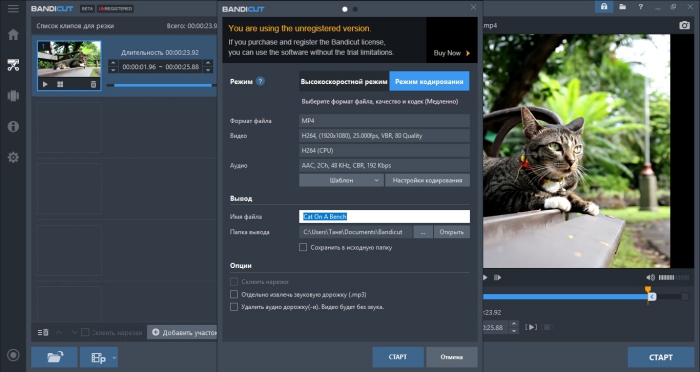Enable remove audio tracks checkbox

click(233, 307)
